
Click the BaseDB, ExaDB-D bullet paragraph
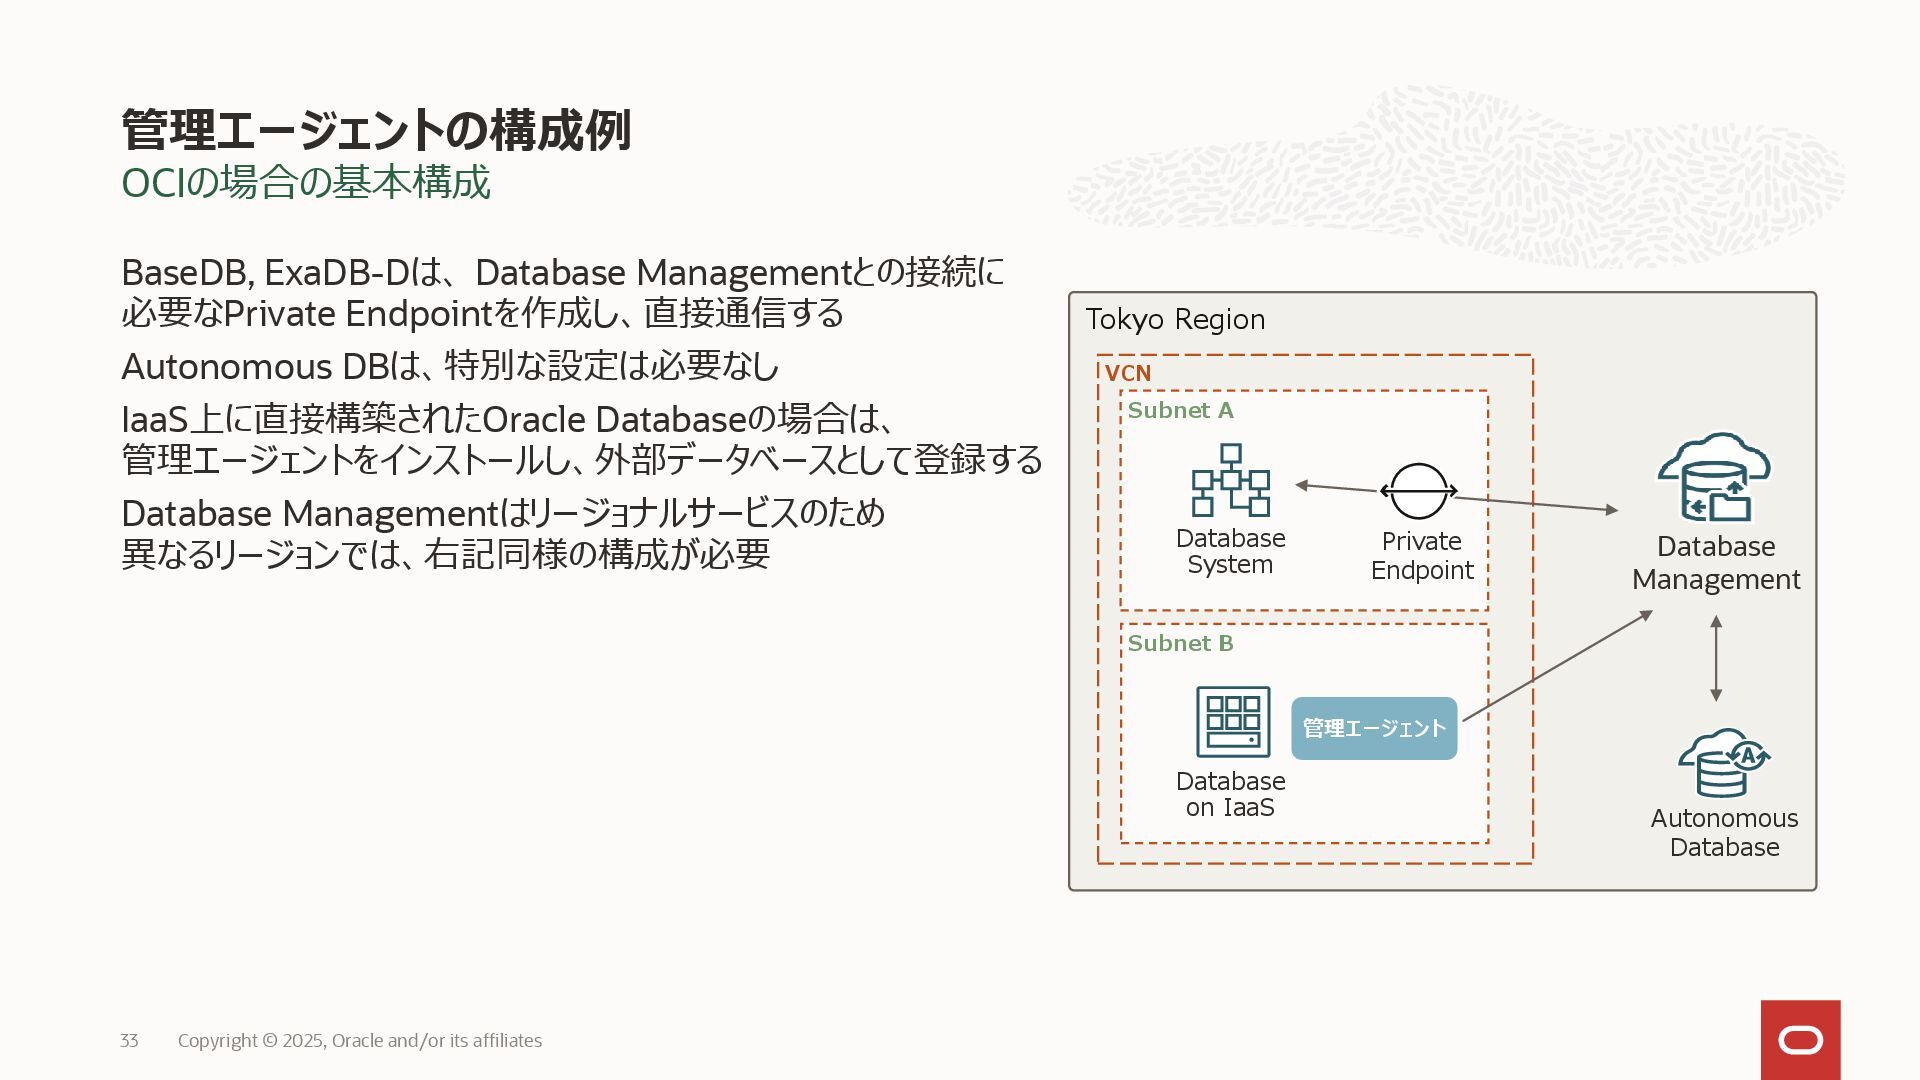[562, 292]
